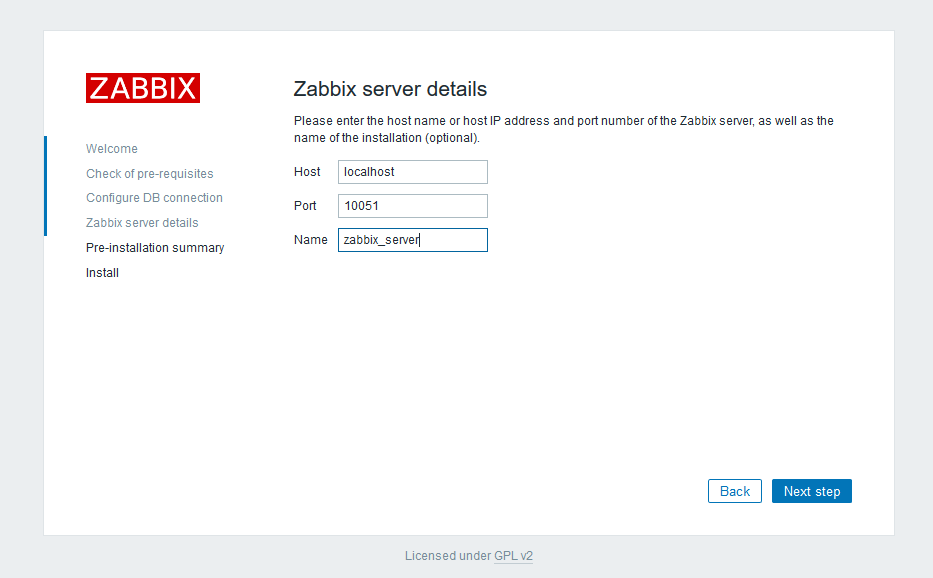Click the Port input field
Viewport: 933px width, 578px height.
click(x=413, y=206)
